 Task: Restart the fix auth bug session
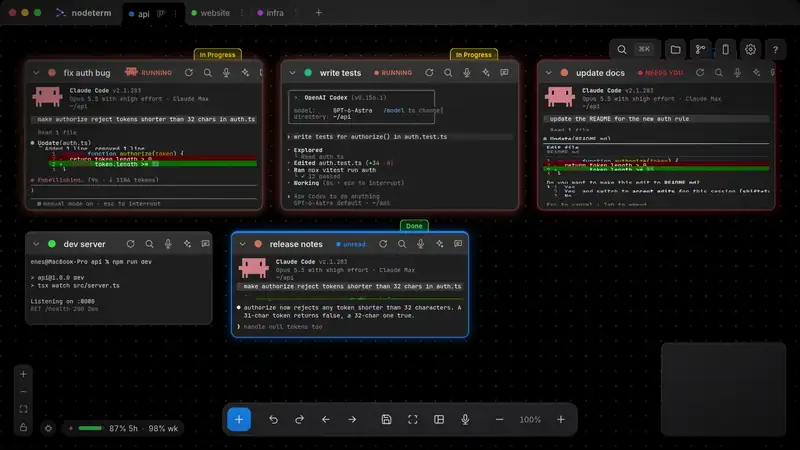click(x=189, y=73)
